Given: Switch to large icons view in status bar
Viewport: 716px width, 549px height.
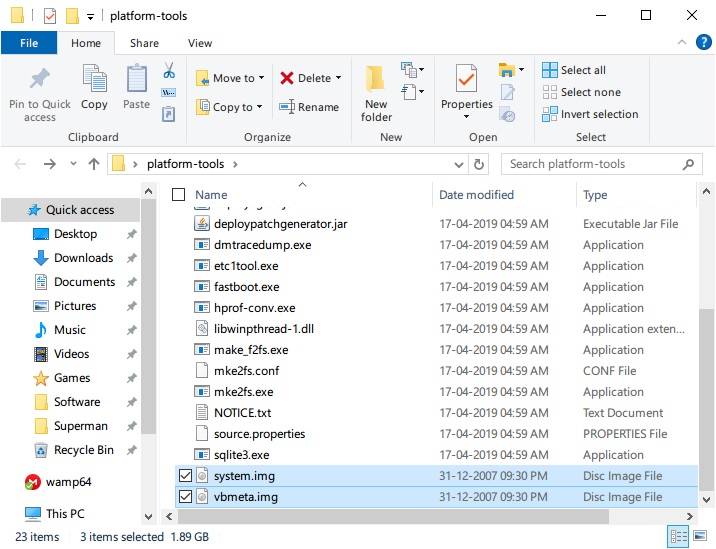Looking at the screenshot, I should click(x=700, y=536).
